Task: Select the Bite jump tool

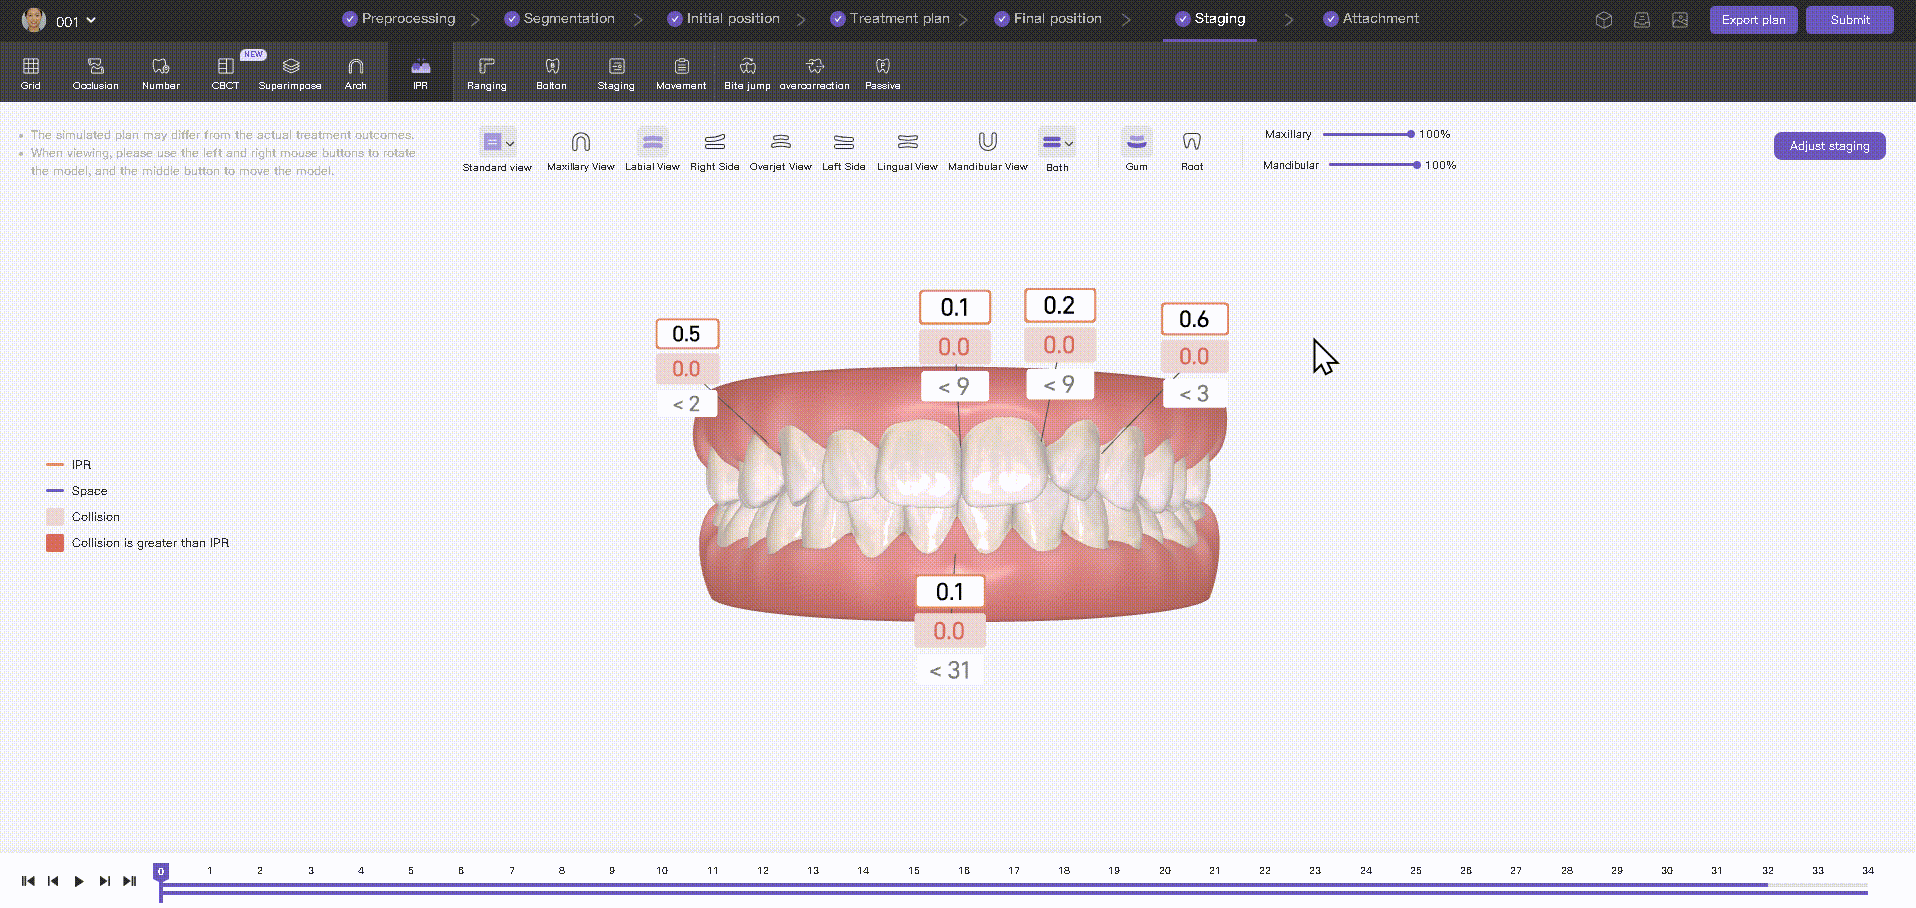Action: (747, 73)
